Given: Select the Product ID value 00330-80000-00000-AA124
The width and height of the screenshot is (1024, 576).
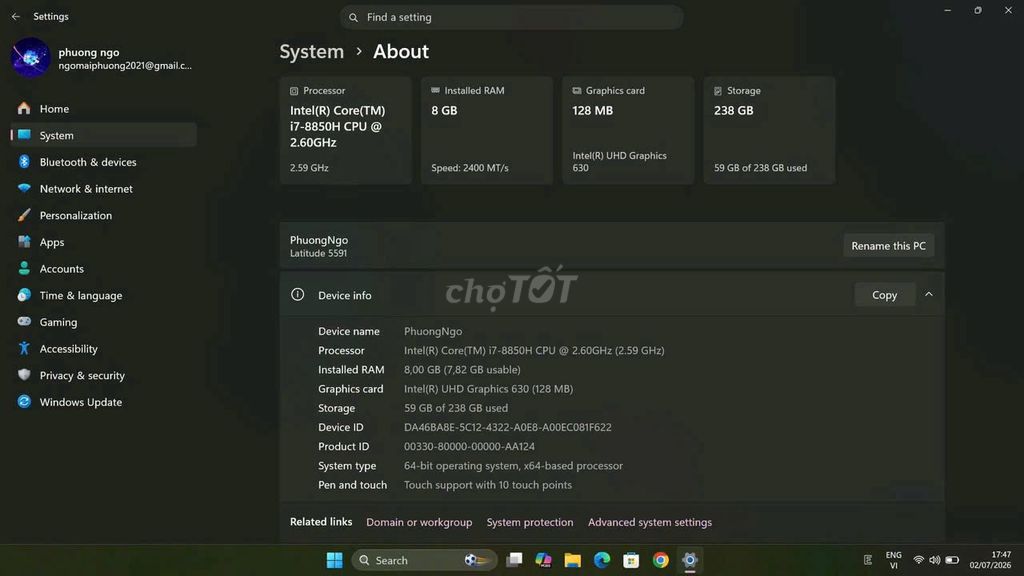Looking at the screenshot, I should [469, 447].
